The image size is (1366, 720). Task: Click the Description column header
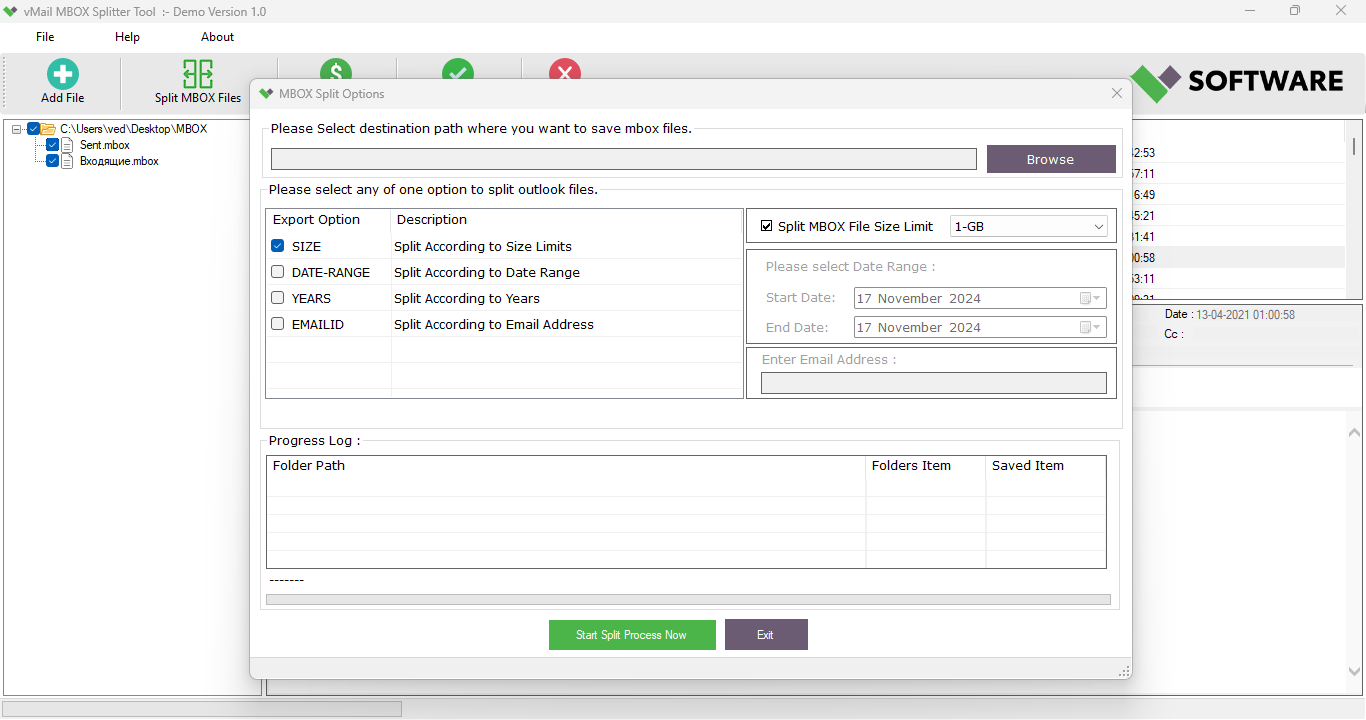point(432,220)
